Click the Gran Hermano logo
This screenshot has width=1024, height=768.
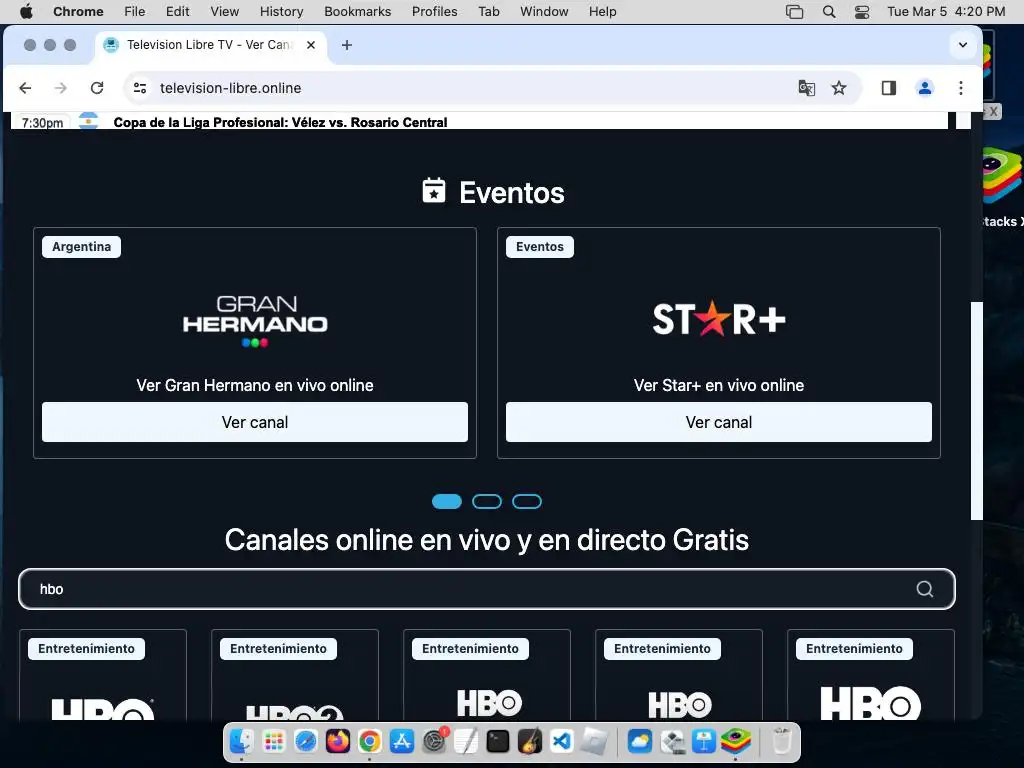point(255,321)
